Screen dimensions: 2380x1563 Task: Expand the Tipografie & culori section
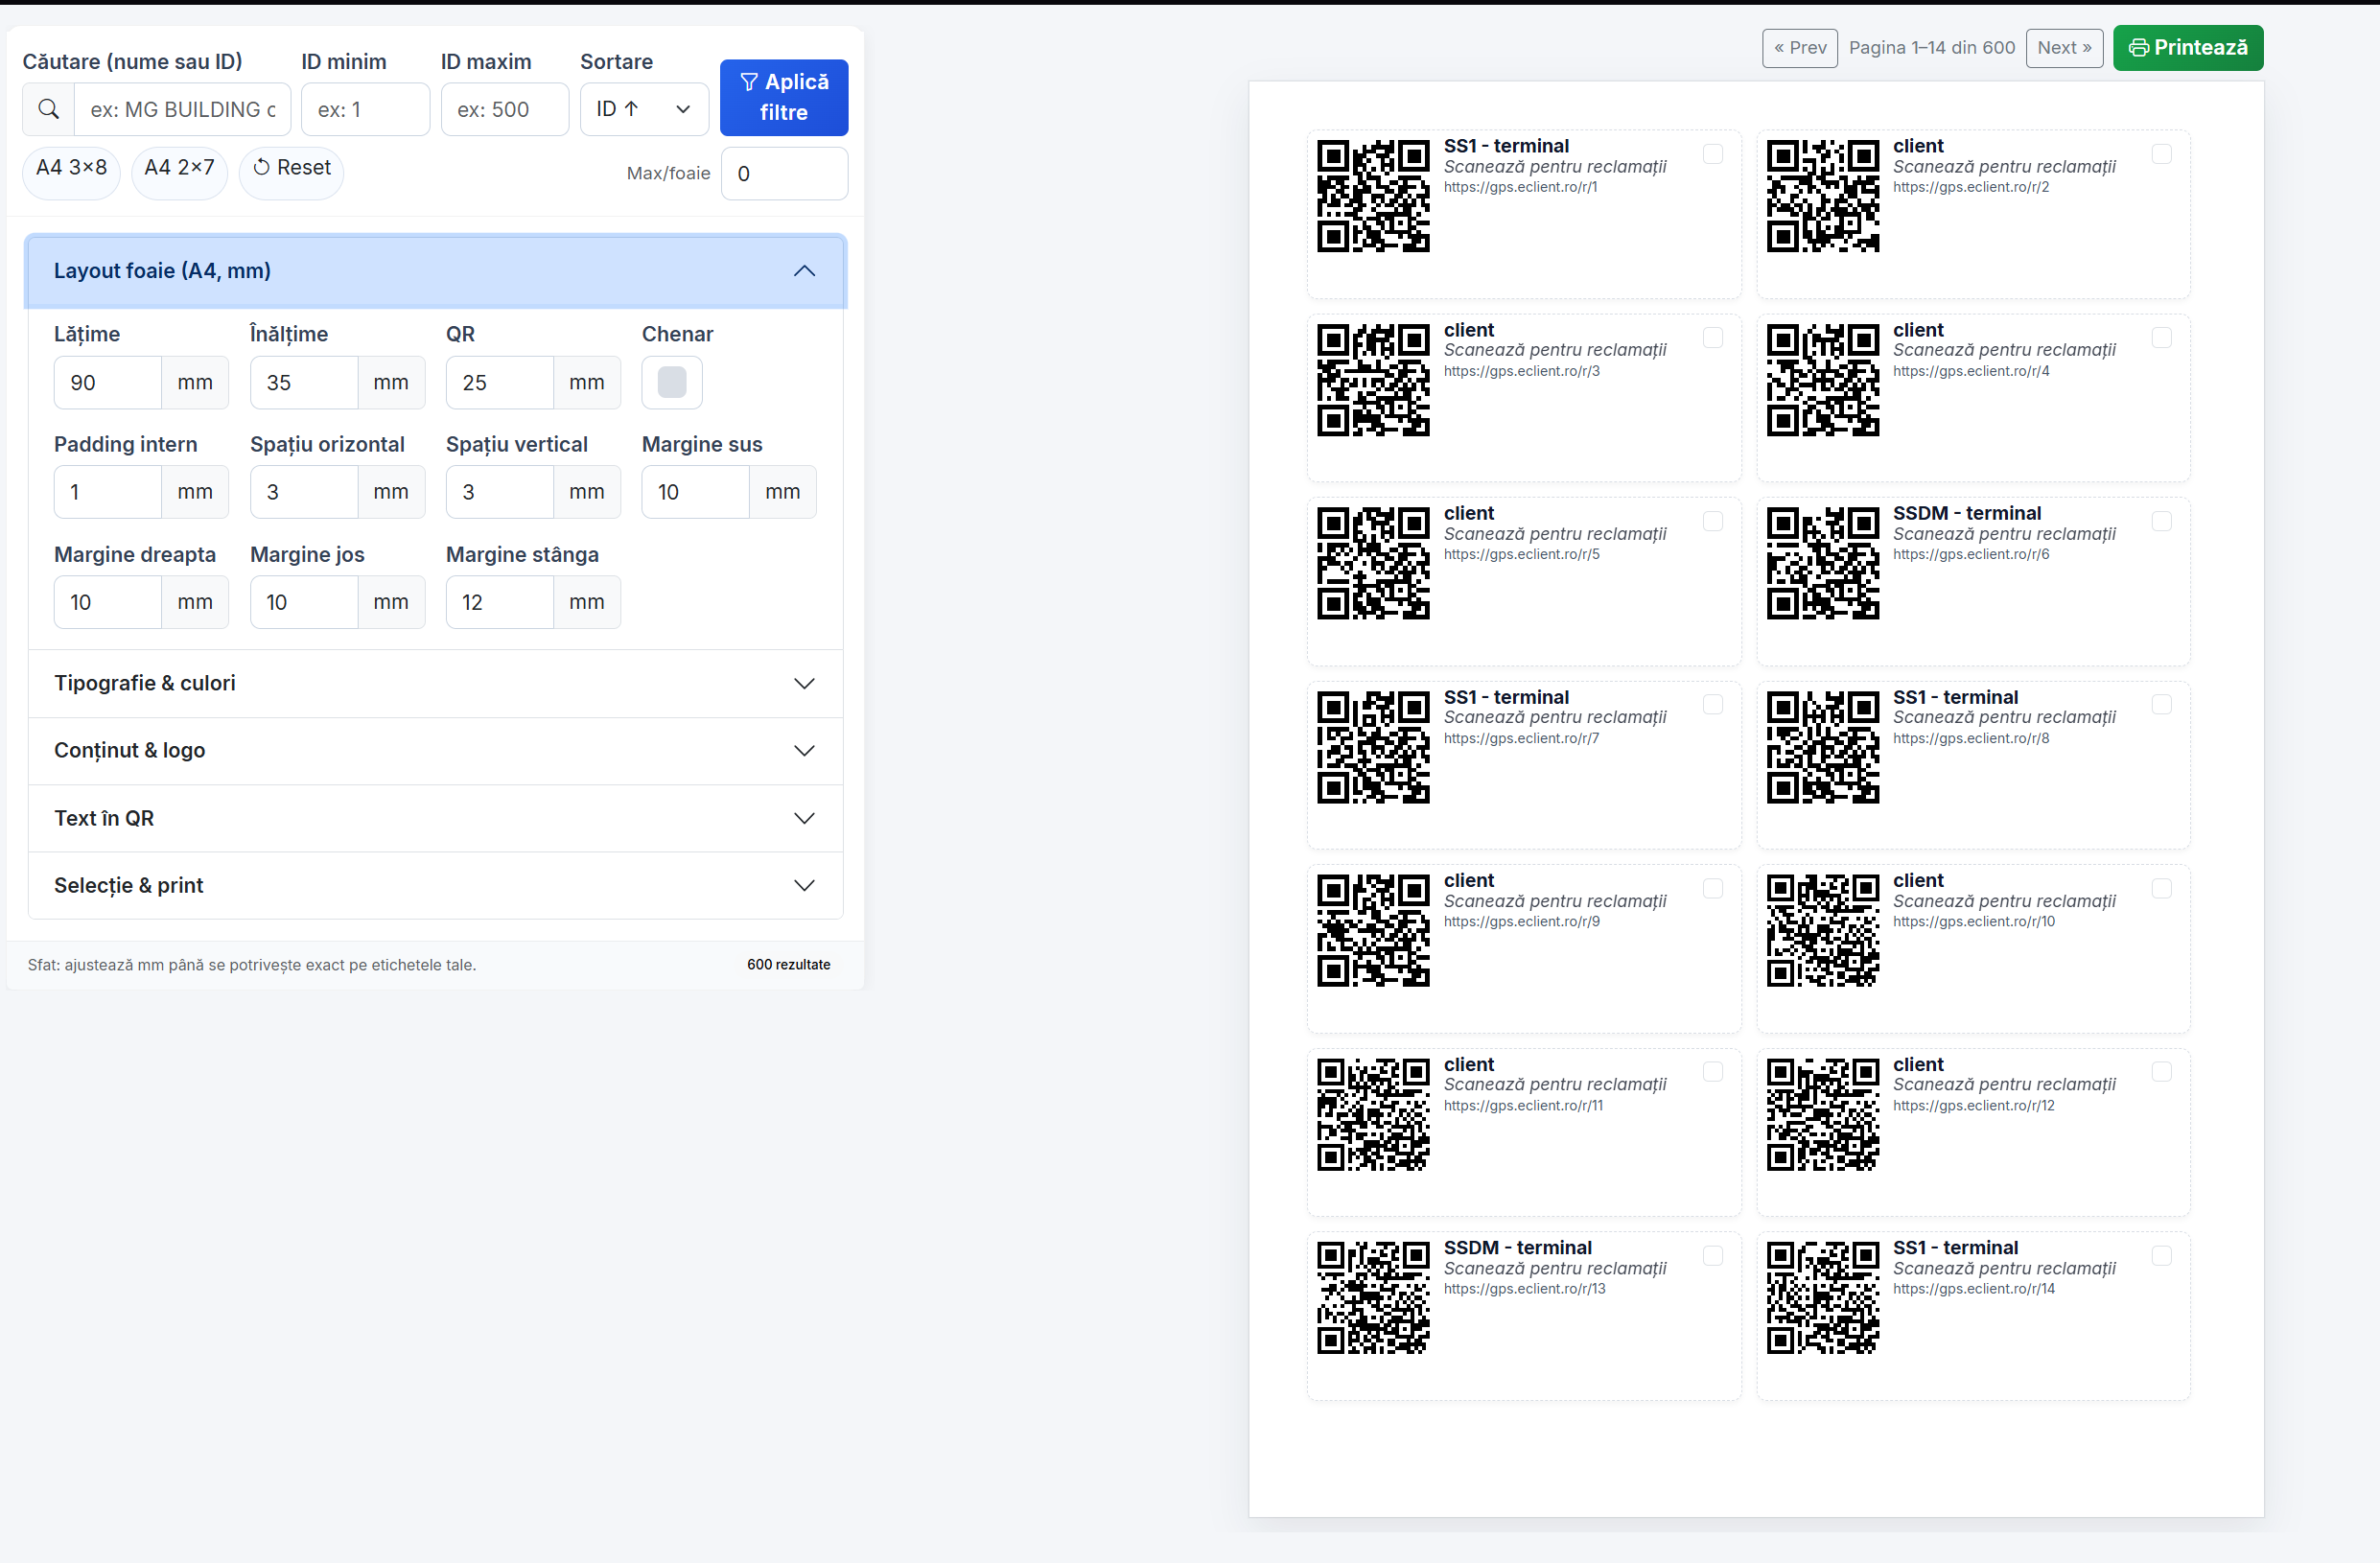coord(435,683)
